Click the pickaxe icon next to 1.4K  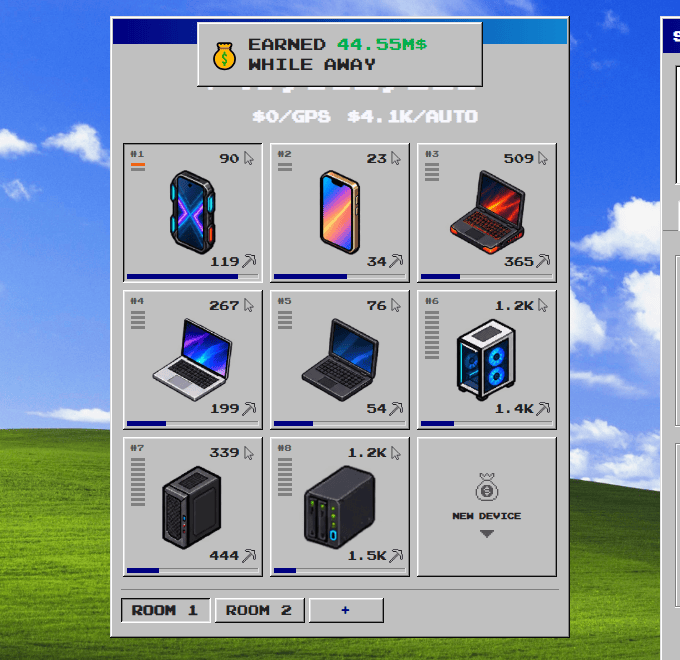pos(543,408)
